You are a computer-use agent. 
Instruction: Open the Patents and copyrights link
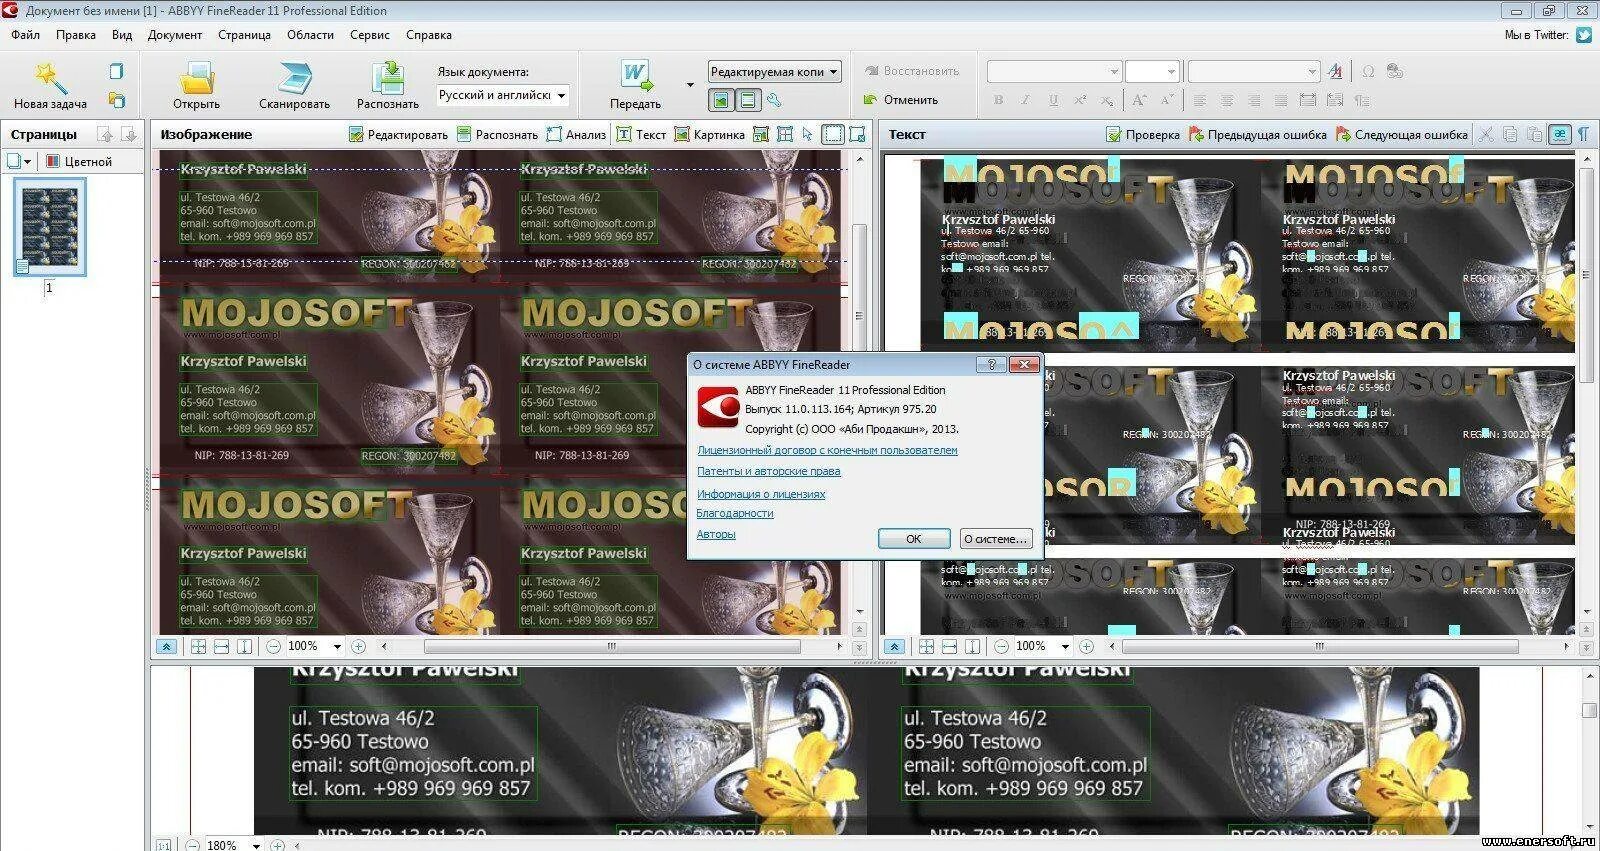click(x=768, y=471)
